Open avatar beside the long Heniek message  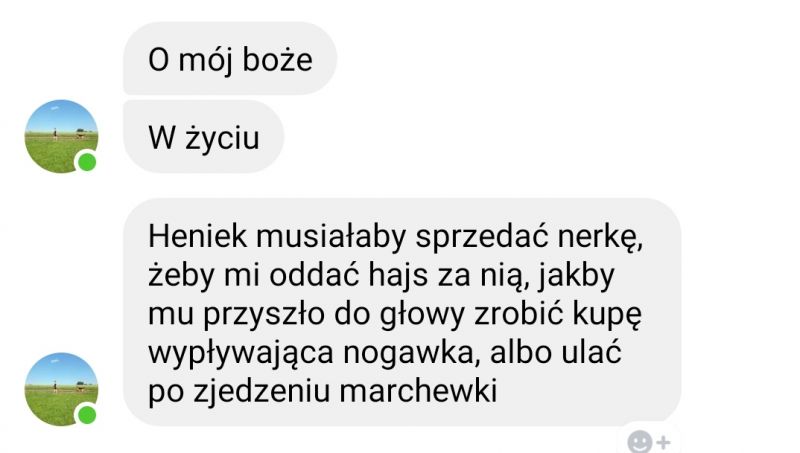click(61, 389)
